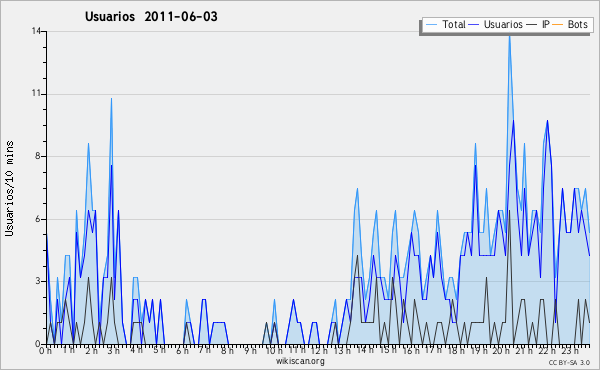Click the y-axis value 6
Image resolution: width=600 pixels, height=370 pixels.
(39, 219)
